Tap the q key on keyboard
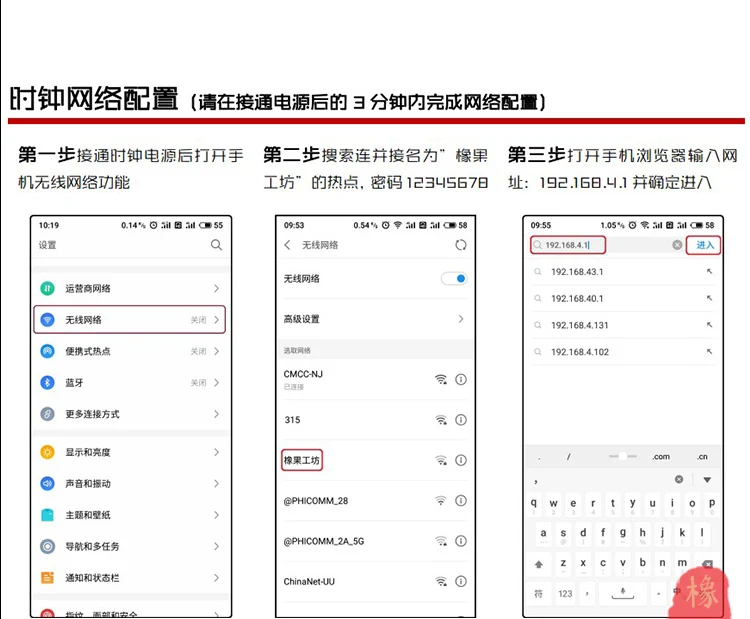The height and width of the screenshot is (619, 750). pyautogui.click(x=534, y=505)
